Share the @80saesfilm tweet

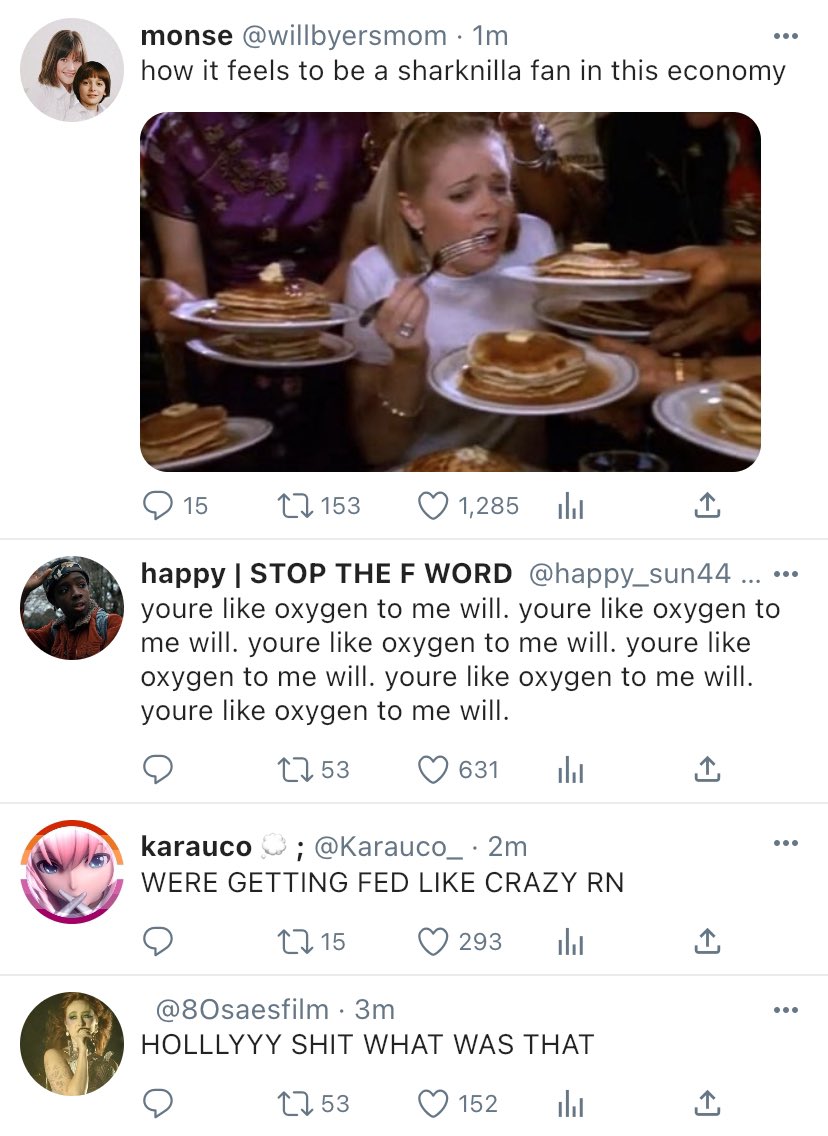[x=706, y=1103]
